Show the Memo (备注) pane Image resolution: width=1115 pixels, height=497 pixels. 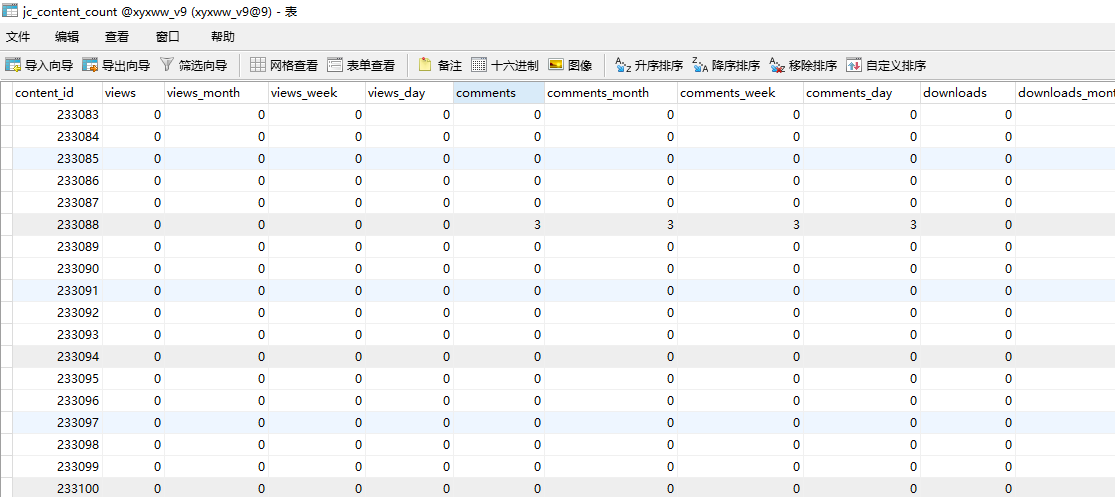pos(440,65)
